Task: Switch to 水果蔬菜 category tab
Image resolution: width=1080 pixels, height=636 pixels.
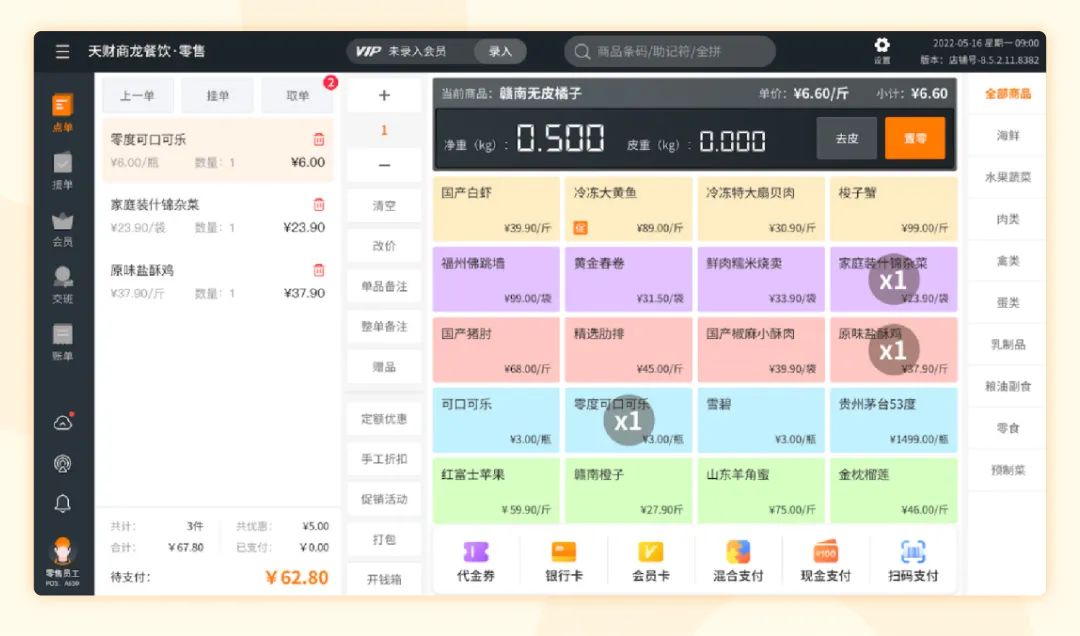Action: [1007, 177]
